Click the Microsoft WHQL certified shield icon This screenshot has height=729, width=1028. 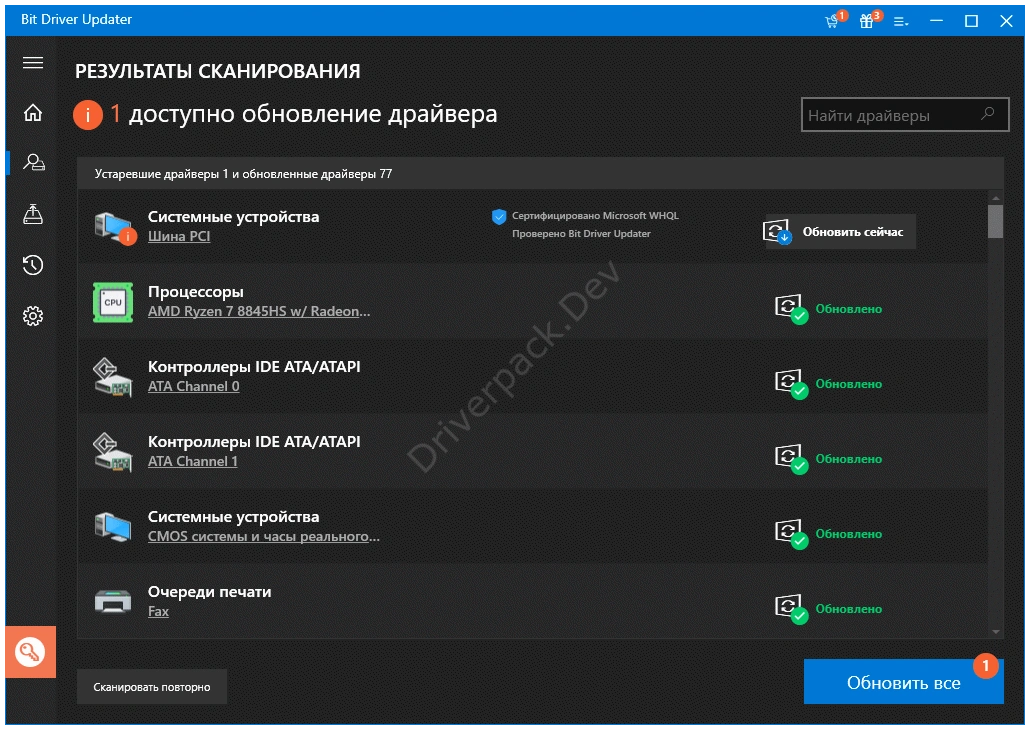(x=499, y=216)
